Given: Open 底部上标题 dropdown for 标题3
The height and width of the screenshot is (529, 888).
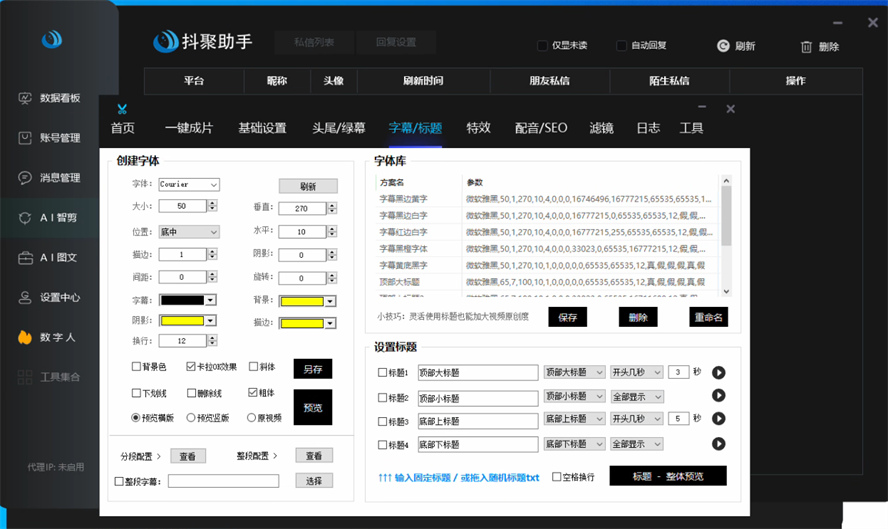Looking at the screenshot, I should pos(574,419).
